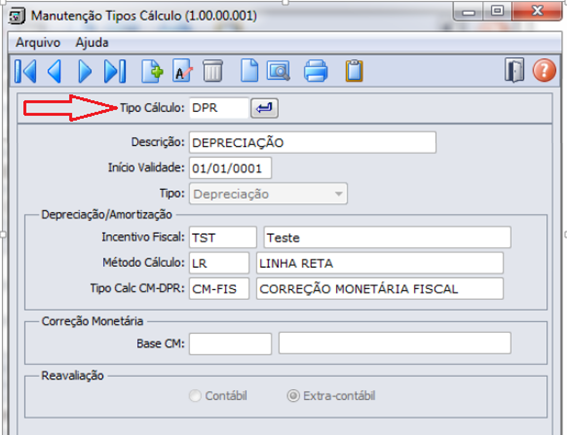Edit the current record
Viewport: 567px width, 435px height.
pyautogui.click(x=182, y=71)
